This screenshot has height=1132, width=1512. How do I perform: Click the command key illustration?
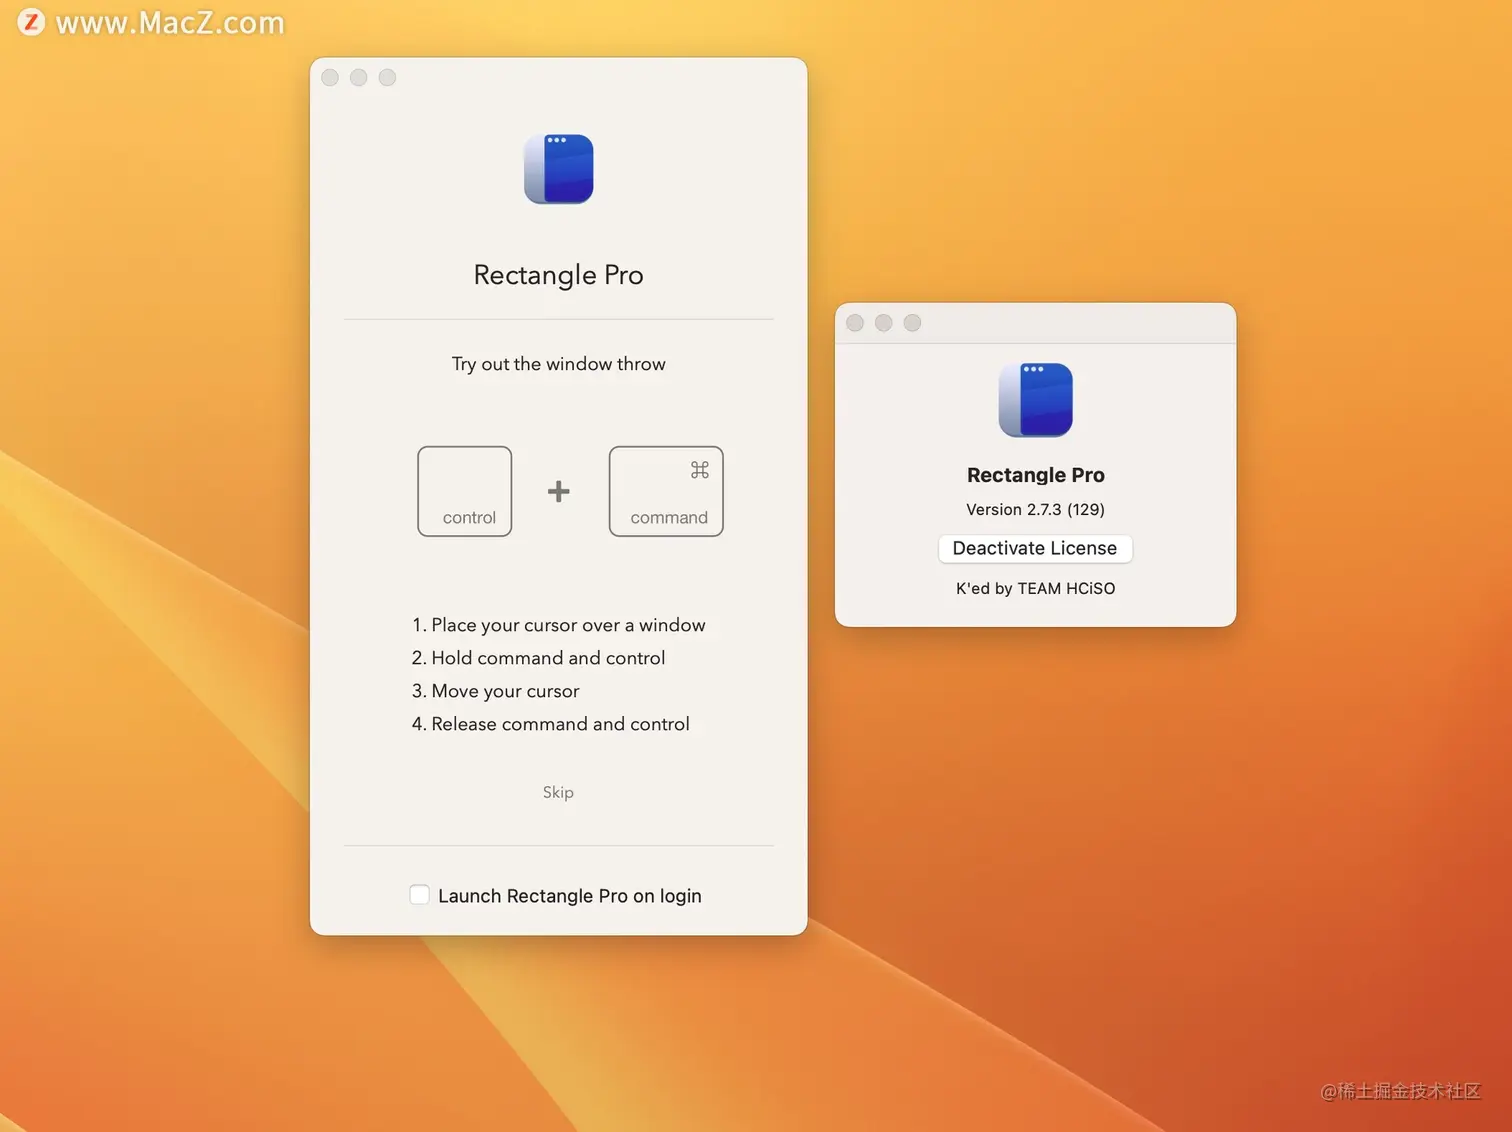tap(666, 491)
